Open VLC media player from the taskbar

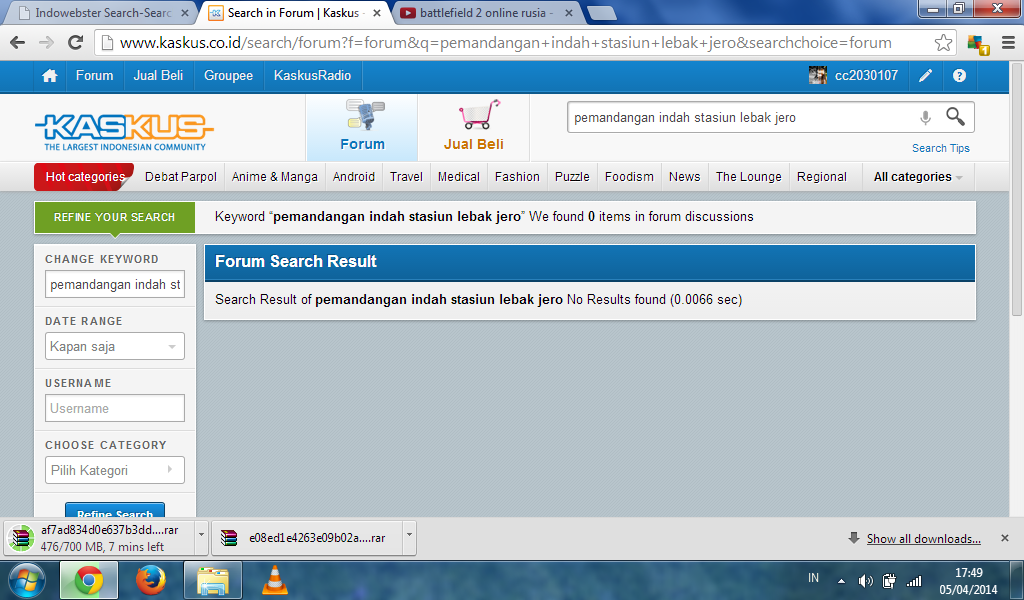[275, 580]
